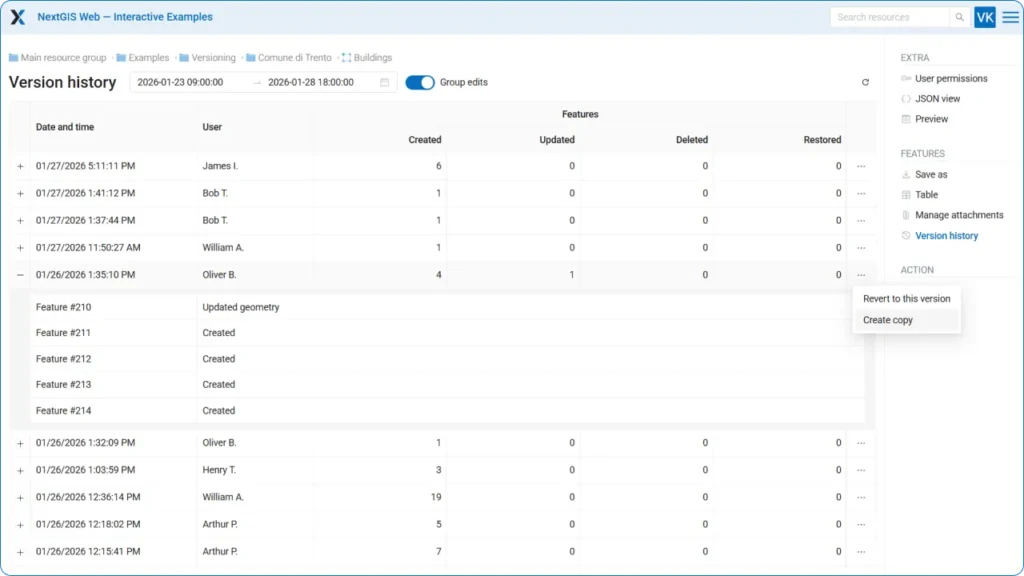1024x576 pixels.
Task: Choose Create copy from context menu
Action: [888, 320]
